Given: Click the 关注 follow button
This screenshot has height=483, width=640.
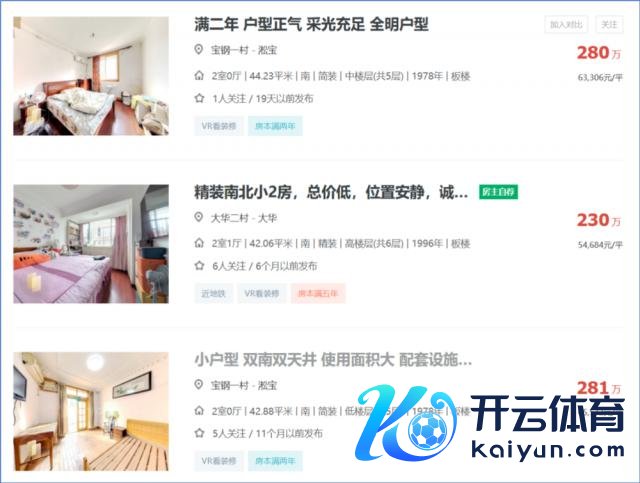Looking at the screenshot, I should pos(609,24).
